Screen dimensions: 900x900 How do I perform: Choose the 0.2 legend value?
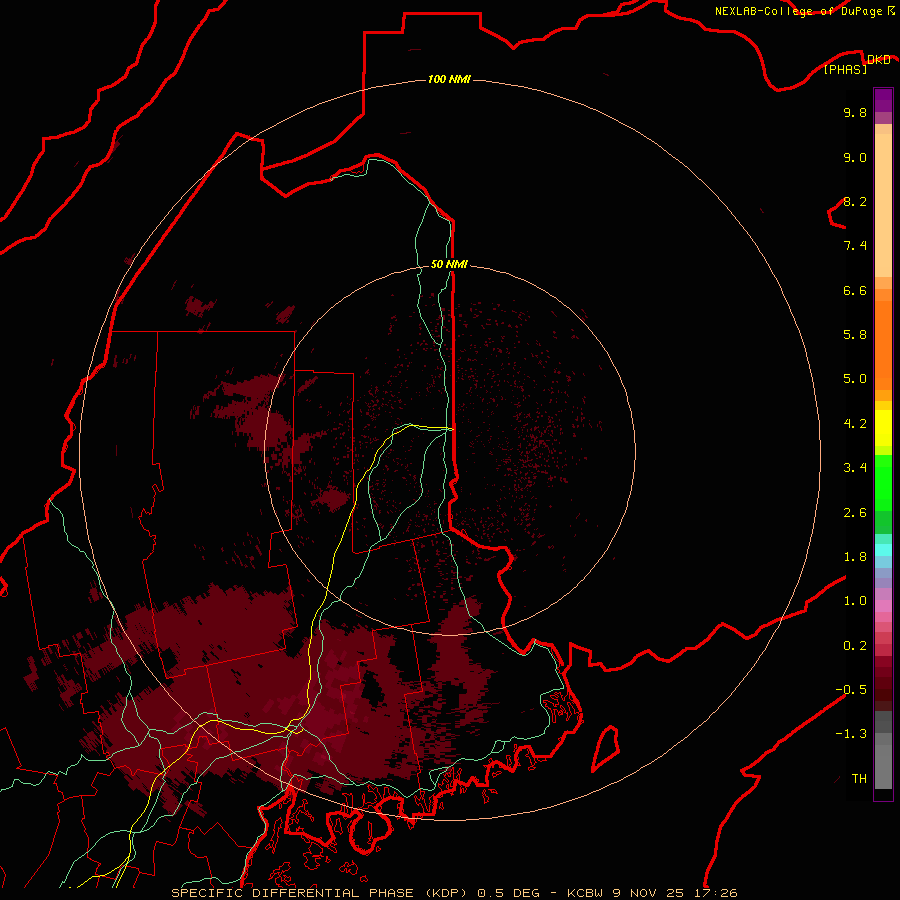(x=855, y=646)
